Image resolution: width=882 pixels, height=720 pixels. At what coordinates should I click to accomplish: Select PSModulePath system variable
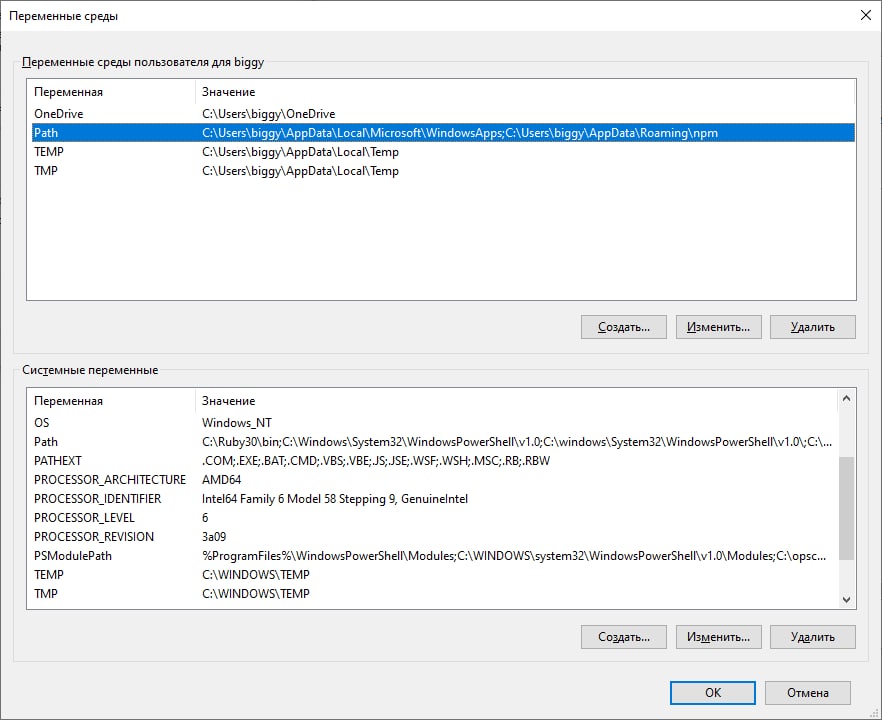coord(433,556)
